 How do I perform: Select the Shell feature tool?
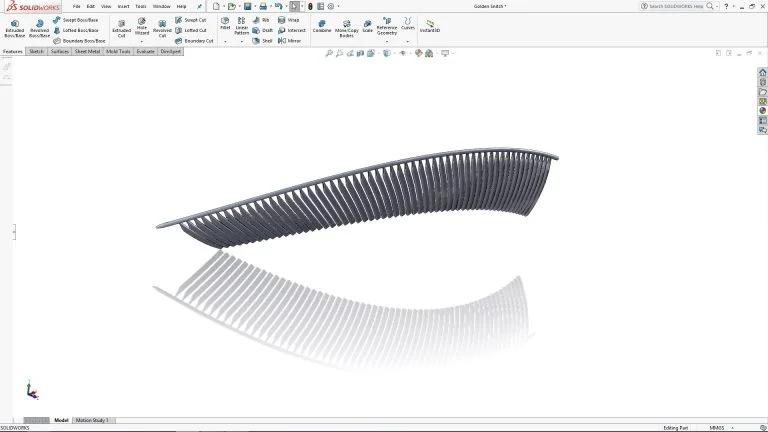click(263, 41)
